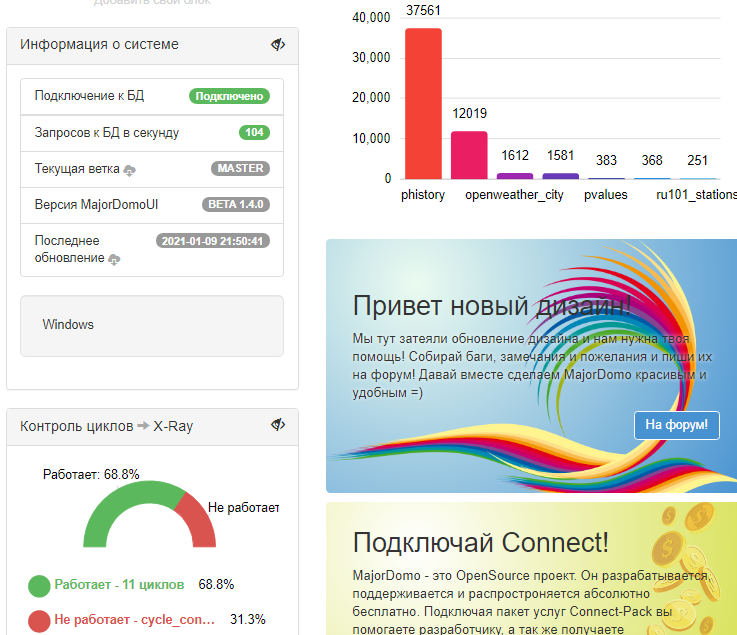737x635 pixels.
Task: Click the Версия MajorDomoUI row label
Action: pyautogui.click(x=96, y=204)
